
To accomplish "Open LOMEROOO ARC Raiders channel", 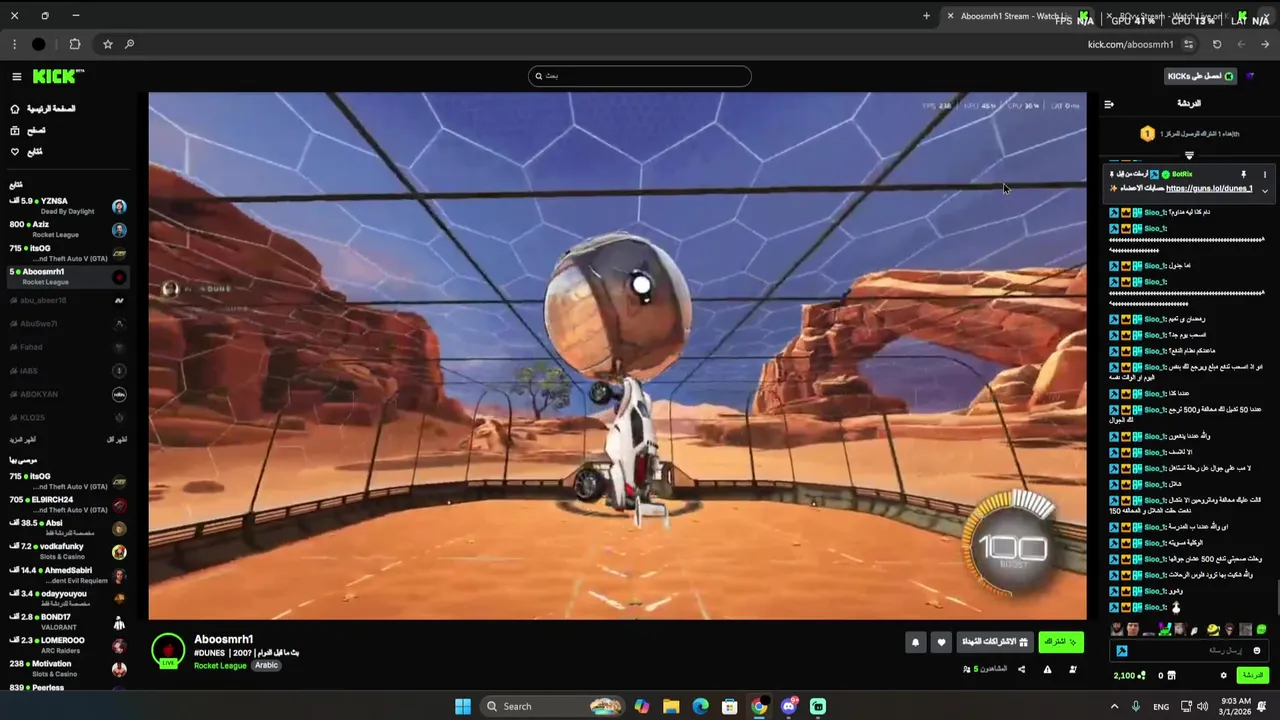I will 68,645.
